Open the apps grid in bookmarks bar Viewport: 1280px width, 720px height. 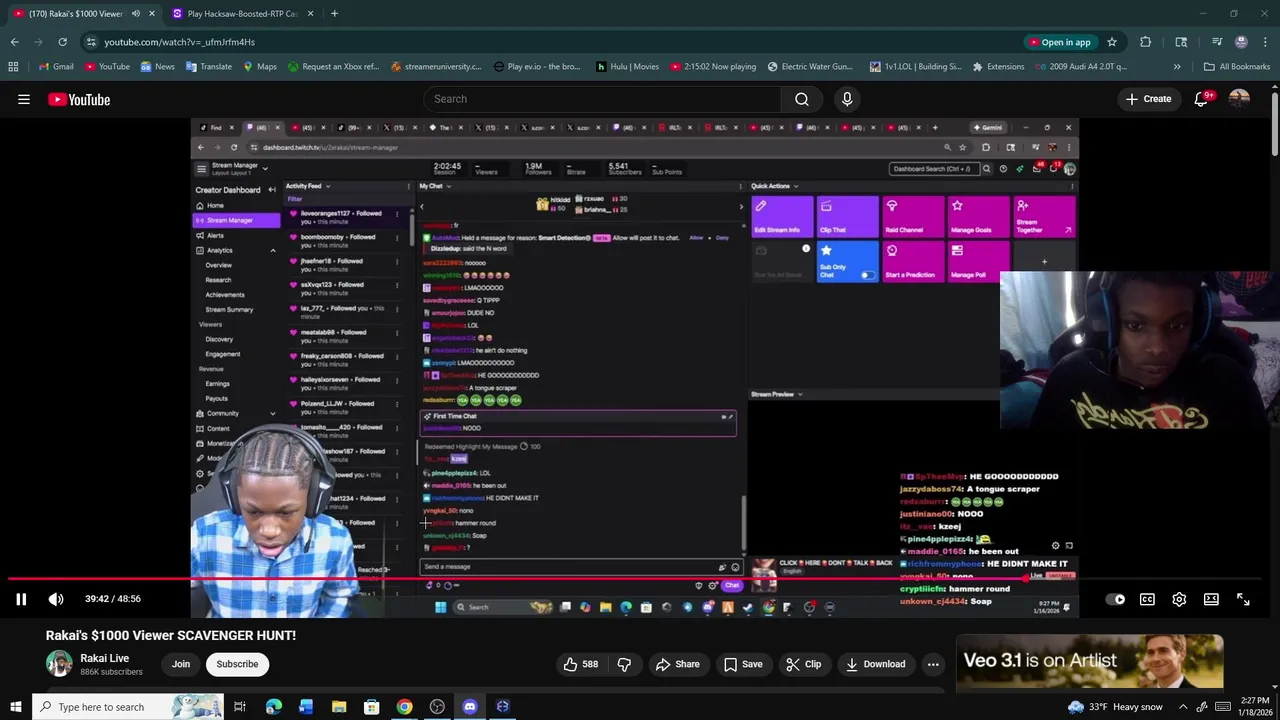[13, 67]
